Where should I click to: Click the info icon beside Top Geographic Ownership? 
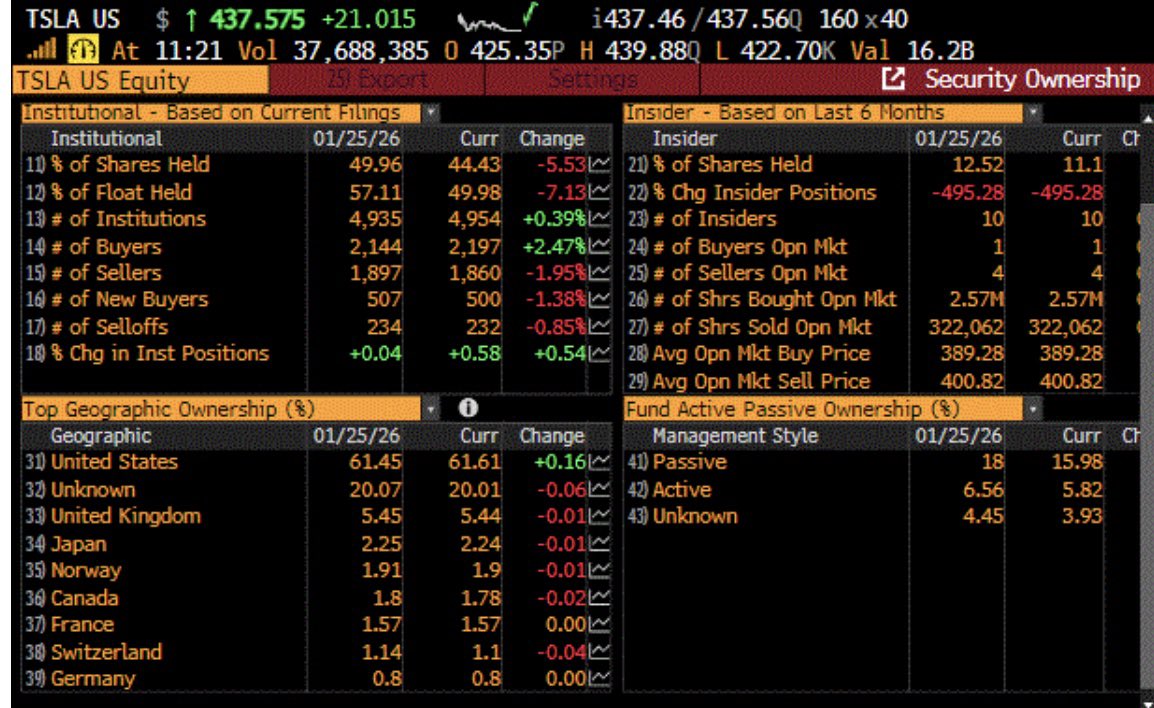click(x=468, y=408)
